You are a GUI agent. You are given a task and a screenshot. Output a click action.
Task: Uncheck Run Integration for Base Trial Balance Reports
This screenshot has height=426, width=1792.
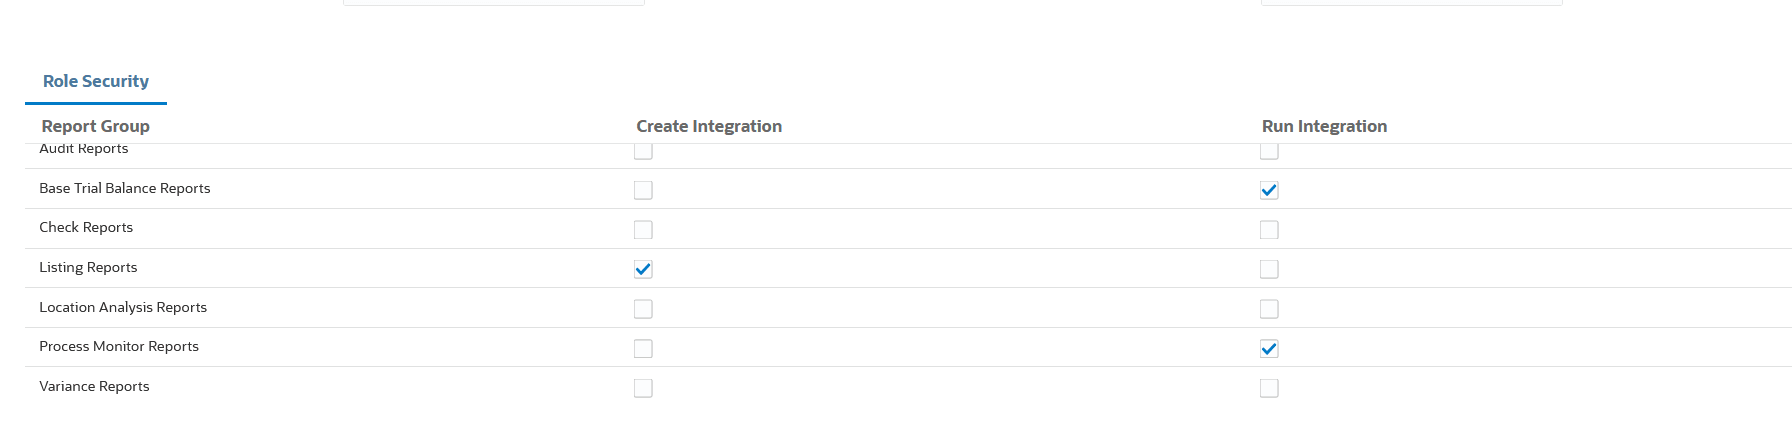pyautogui.click(x=1269, y=190)
